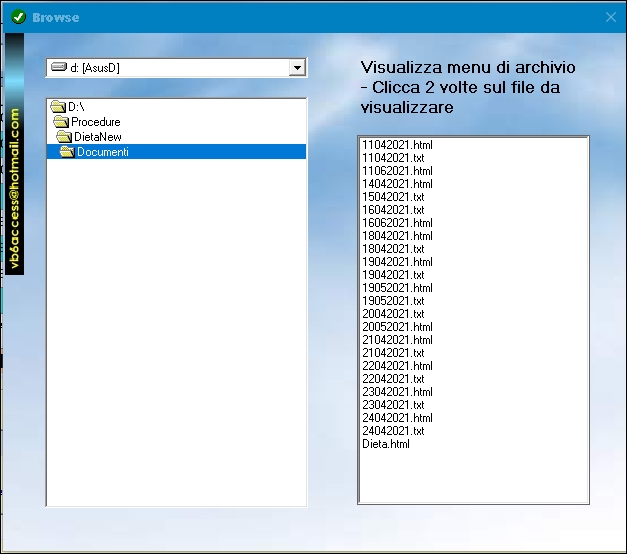Select file 14042021.html
Viewport: 627px width, 554px height.
pos(397,184)
